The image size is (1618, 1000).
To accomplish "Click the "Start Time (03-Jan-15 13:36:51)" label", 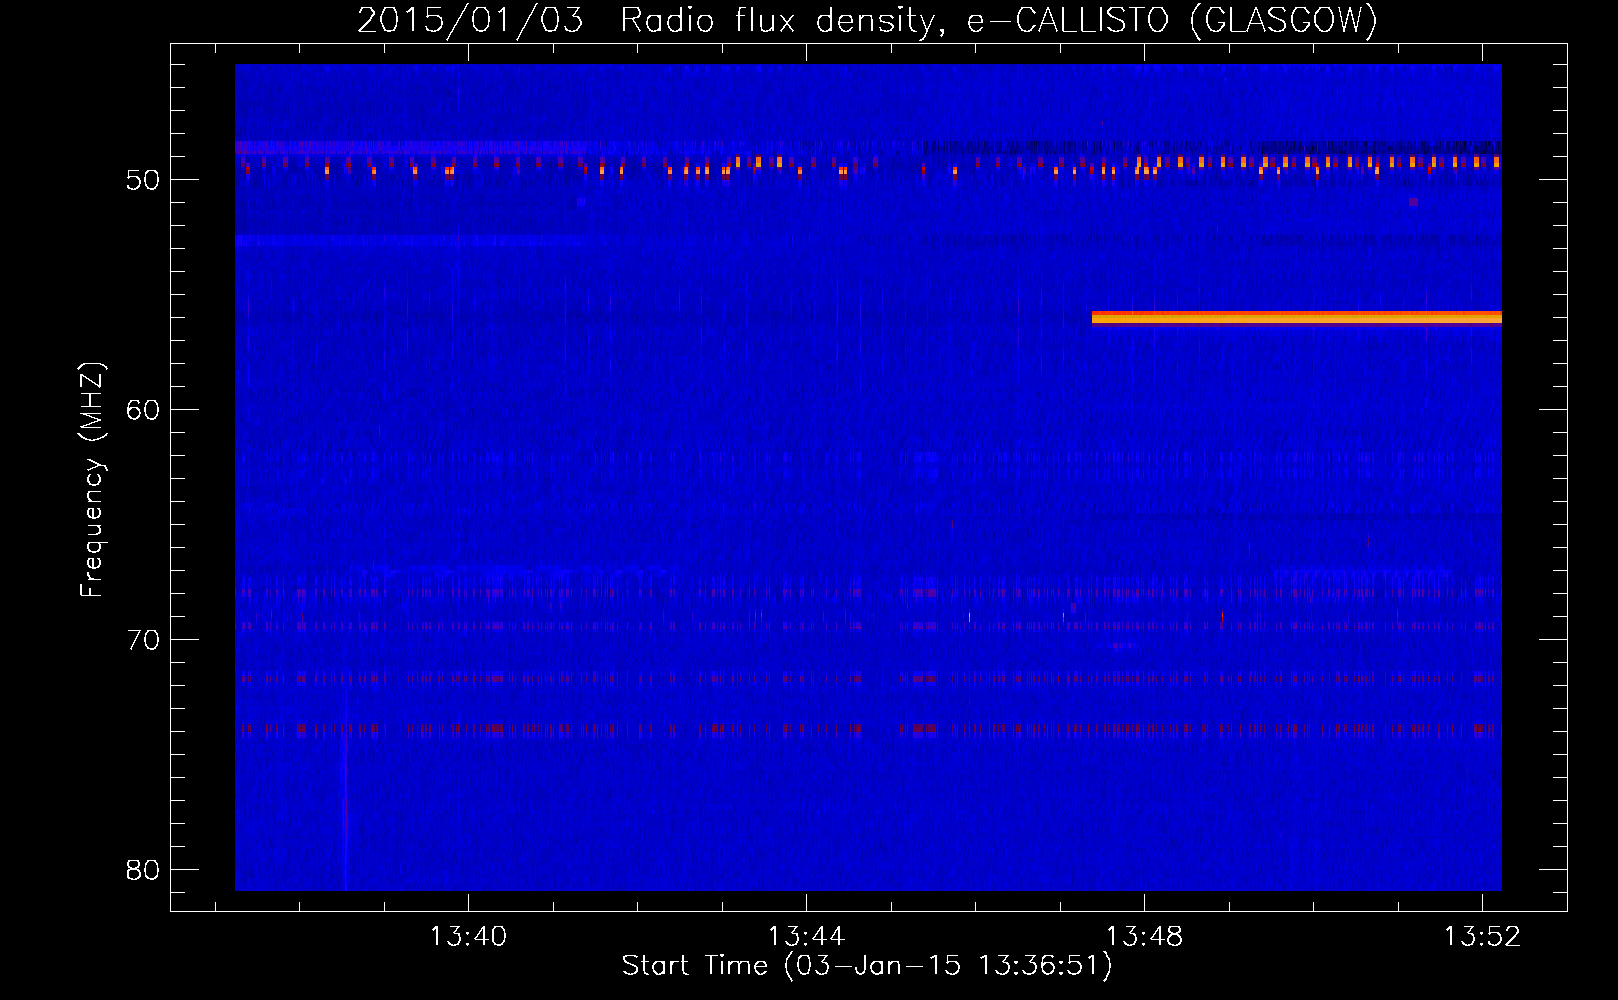I will pos(867,966).
